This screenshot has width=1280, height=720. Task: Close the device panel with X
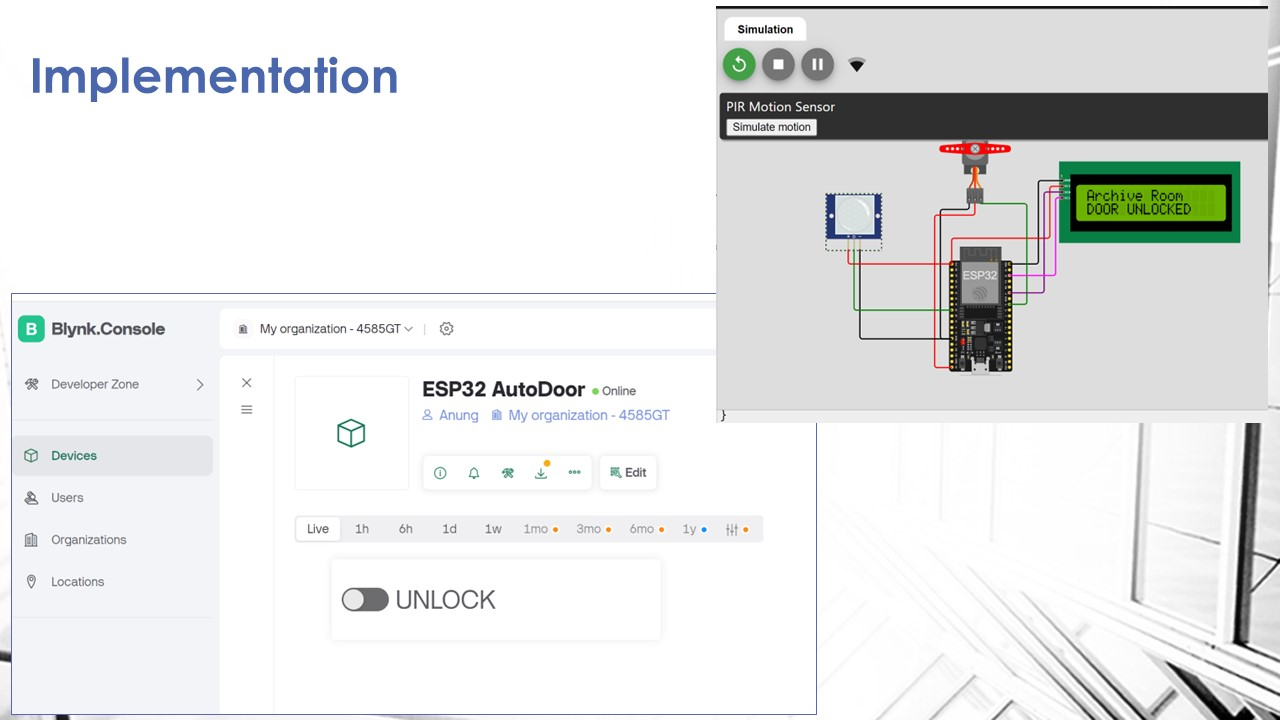247,383
